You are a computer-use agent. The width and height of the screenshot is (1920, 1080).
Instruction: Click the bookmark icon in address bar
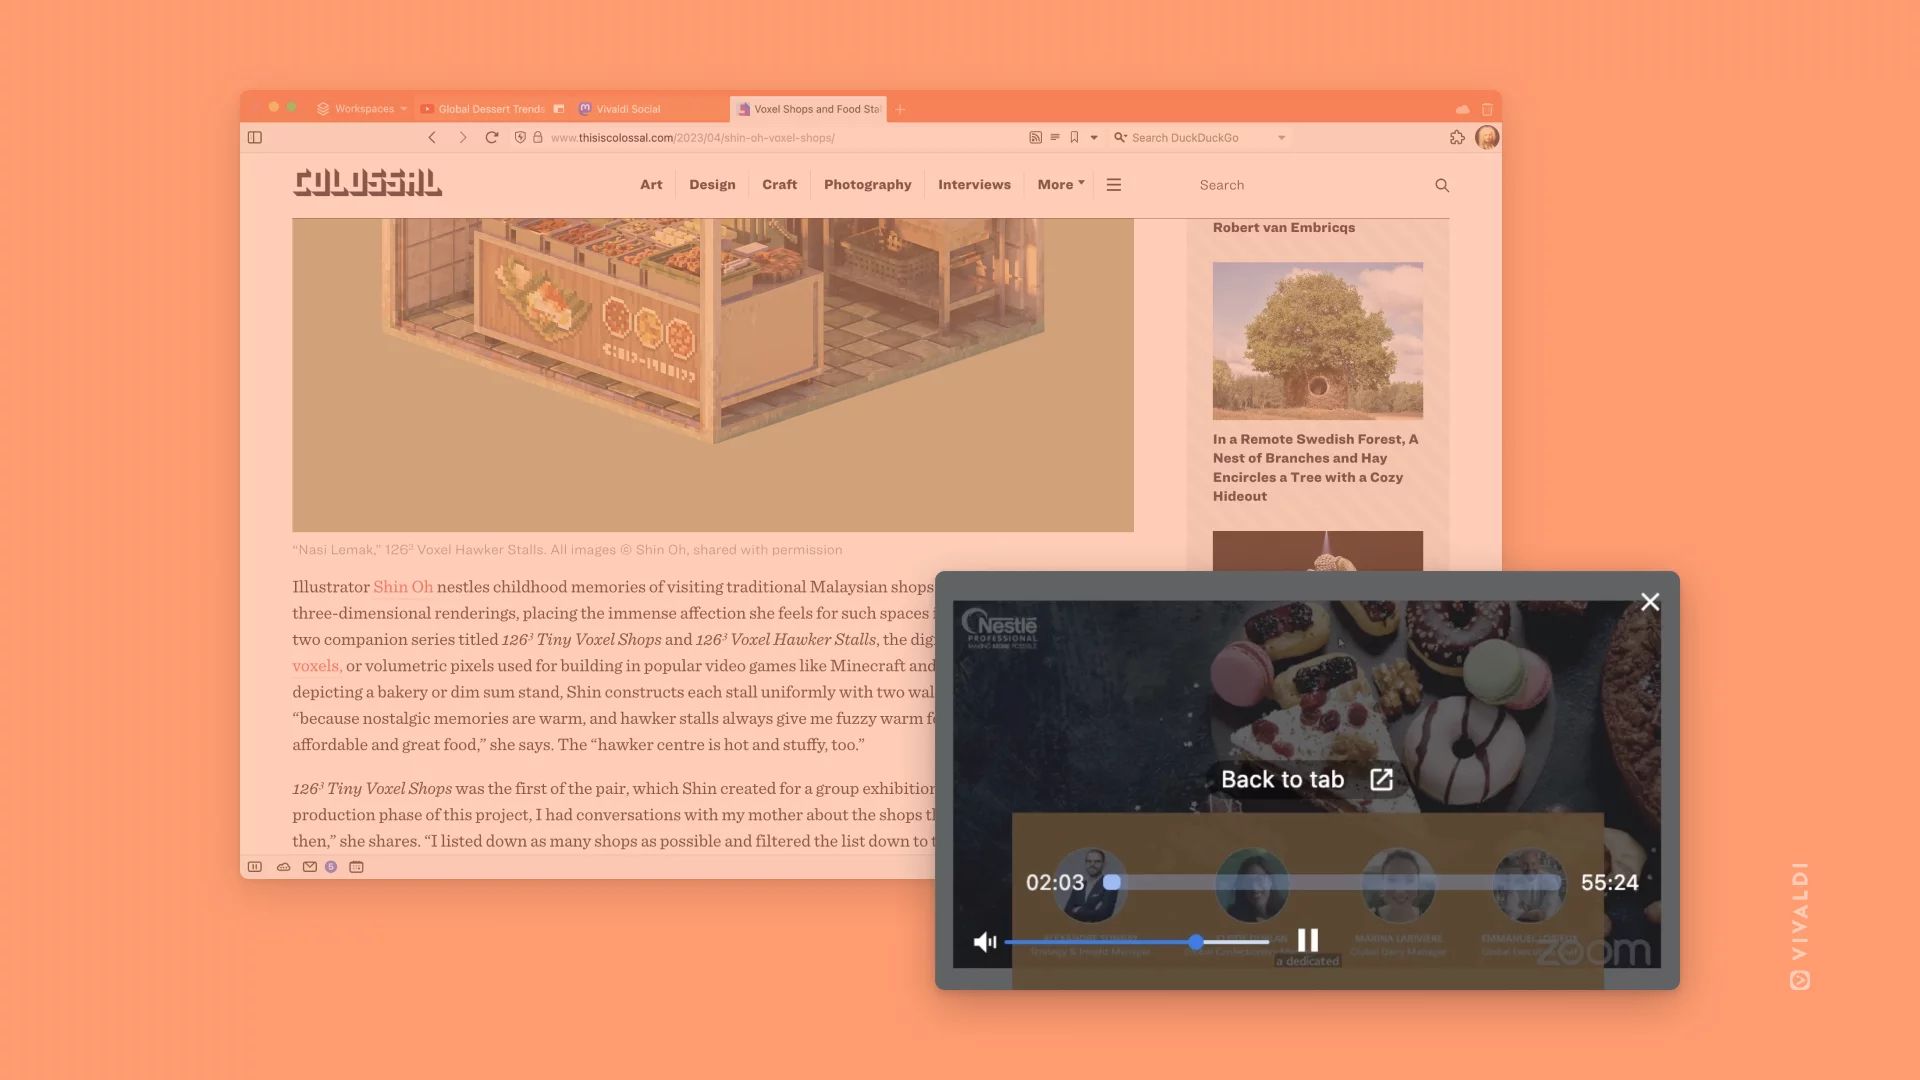[1072, 138]
